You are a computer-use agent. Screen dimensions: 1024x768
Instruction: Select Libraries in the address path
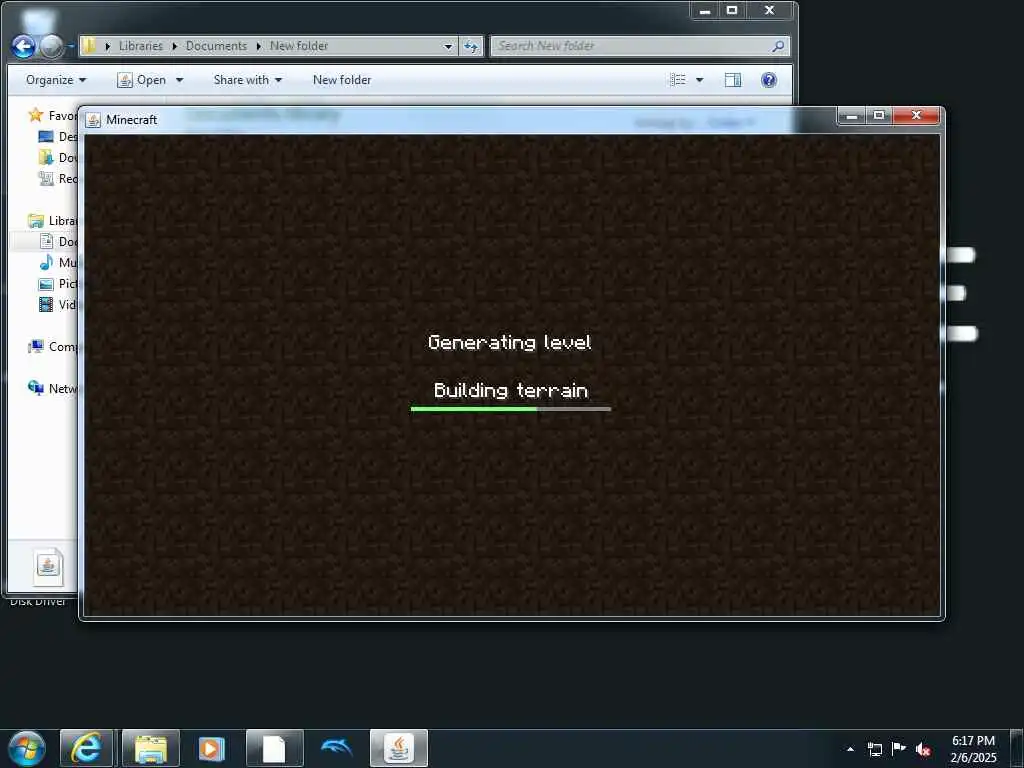[140, 46]
